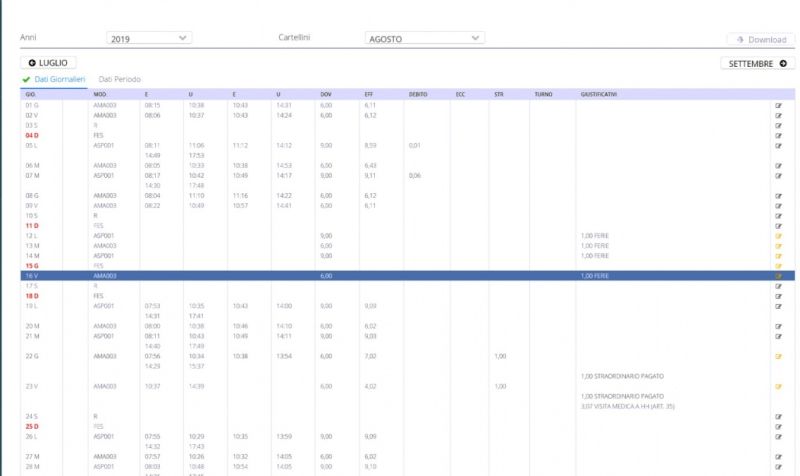Open edit icon on highlighted 16 V row
This screenshot has width=800, height=476.
[778, 276]
